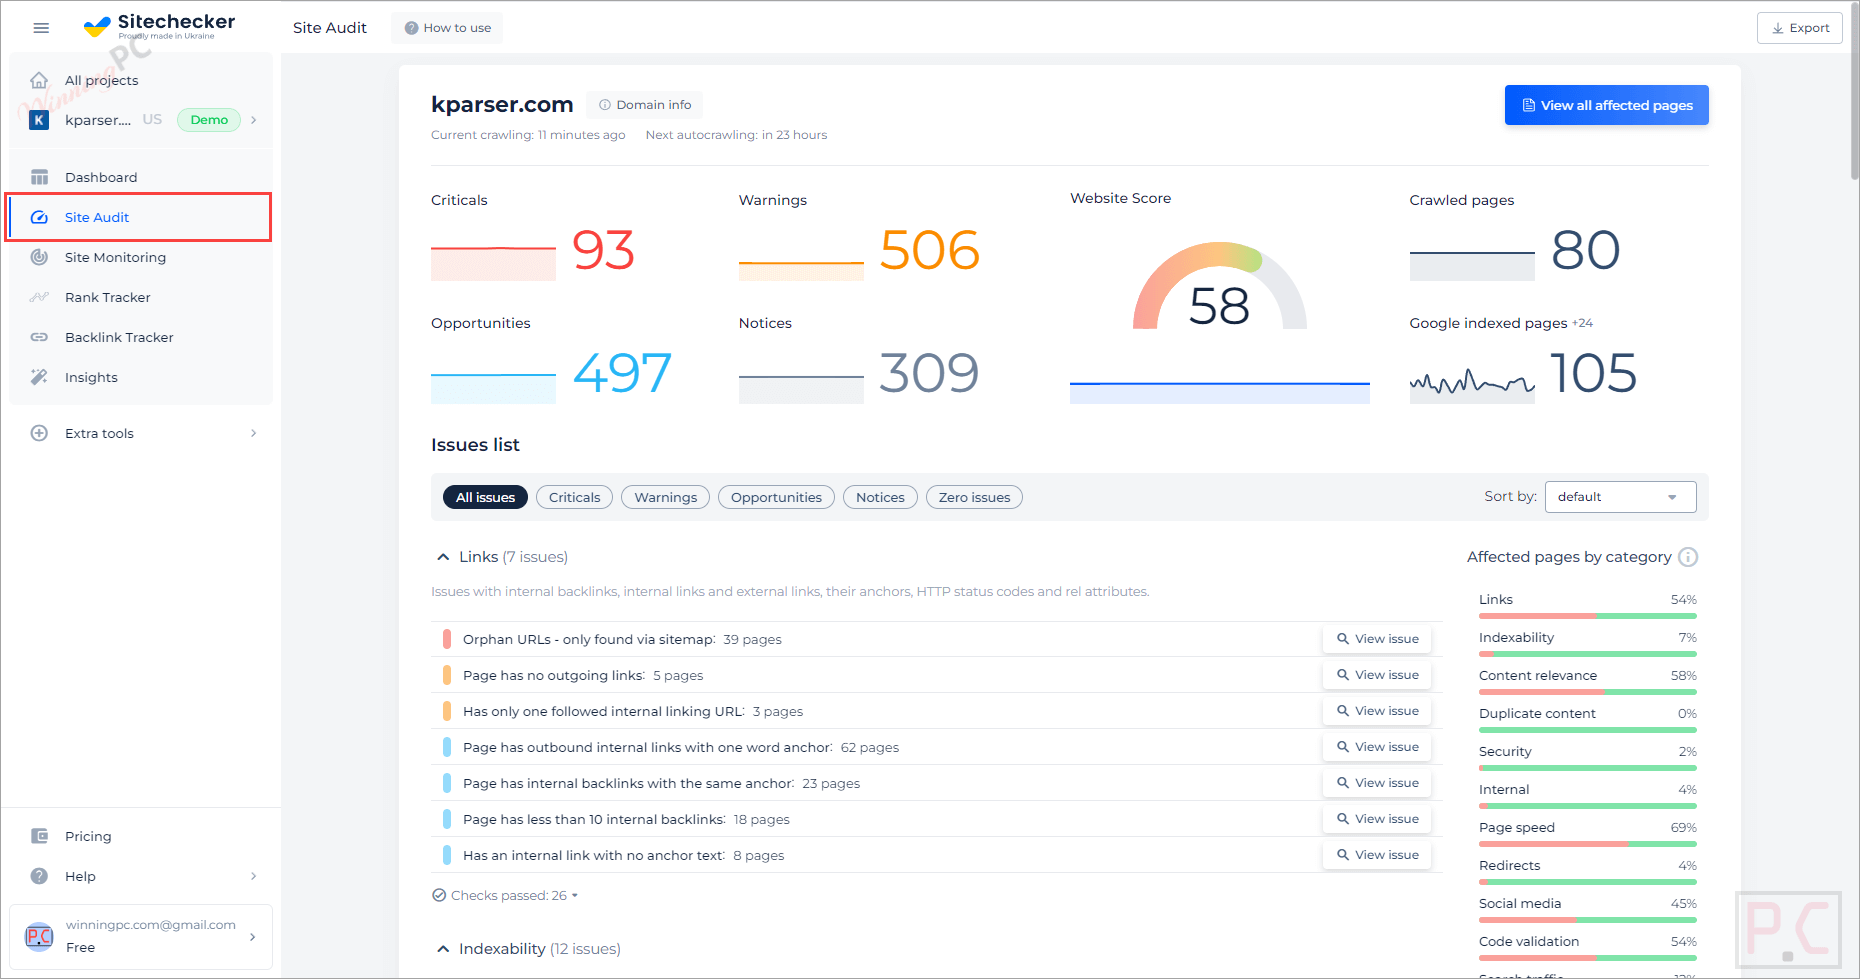Select the Notices filter tab
This screenshot has width=1860, height=979.
[x=880, y=497]
